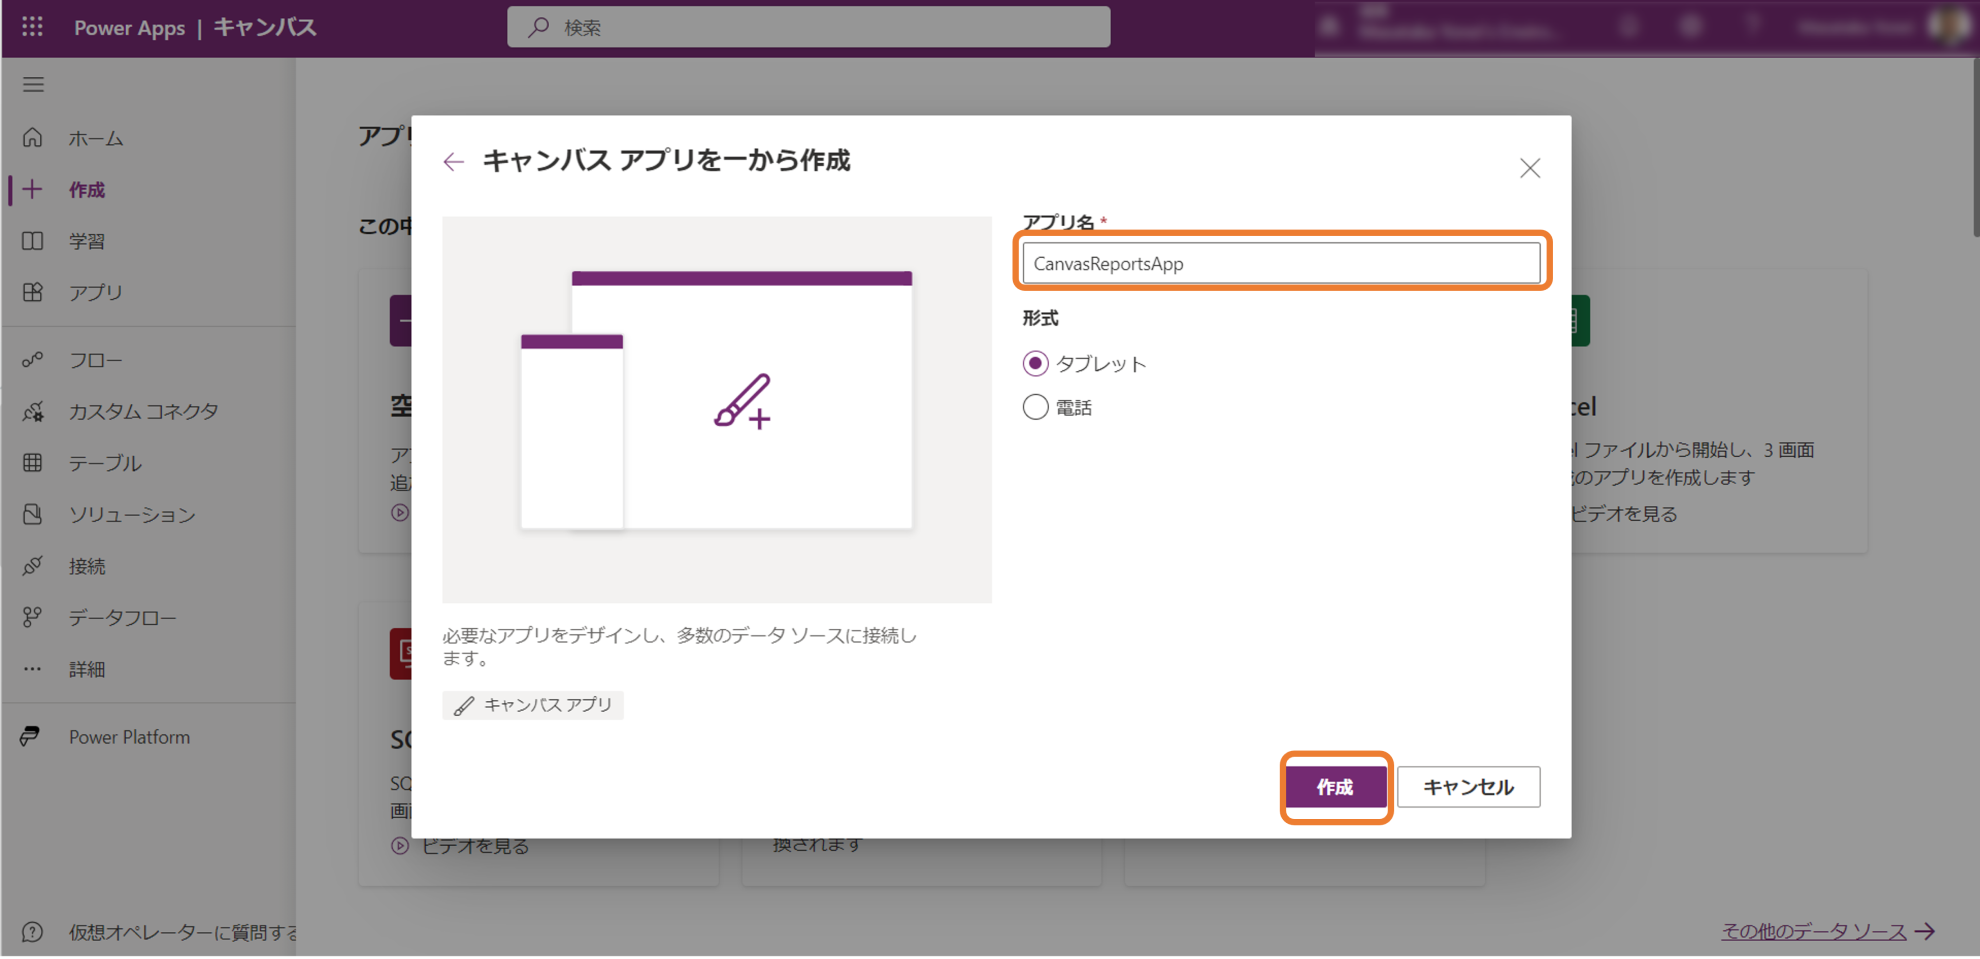Click the page vertical scrollbar
This screenshot has height=959, width=1980.
click(1974, 147)
